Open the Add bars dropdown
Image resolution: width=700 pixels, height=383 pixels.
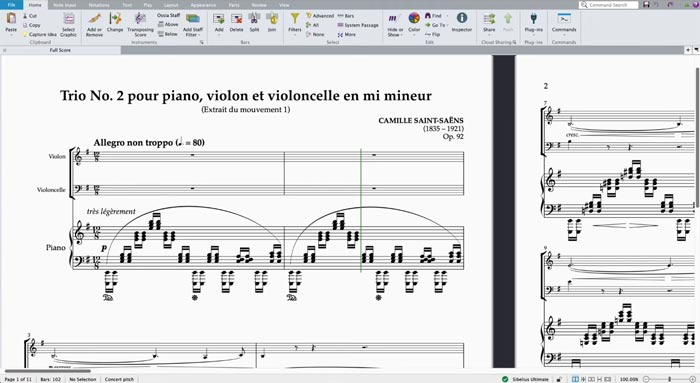[219, 24]
